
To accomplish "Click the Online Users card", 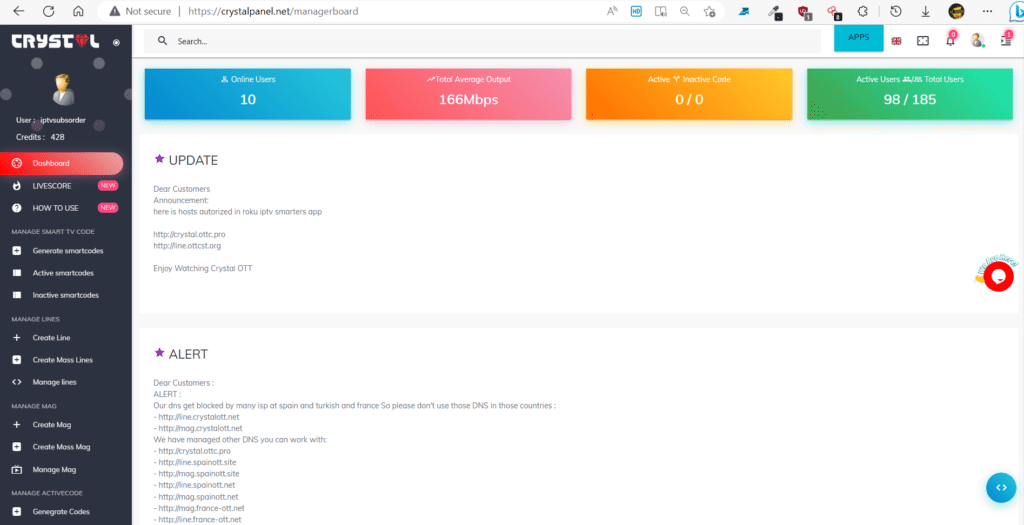I will (248, 94).
